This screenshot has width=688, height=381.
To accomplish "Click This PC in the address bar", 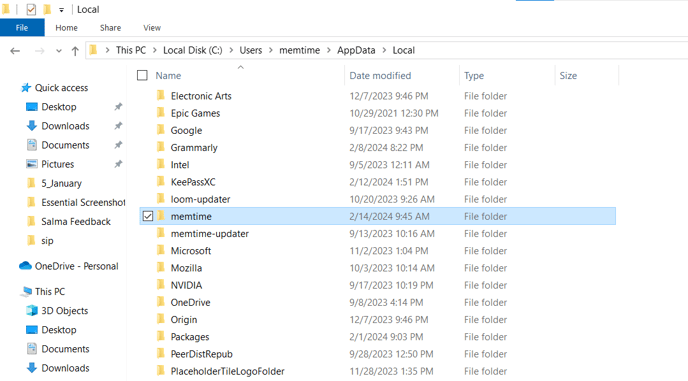I will pyautogui.click(x=131, y=50).
